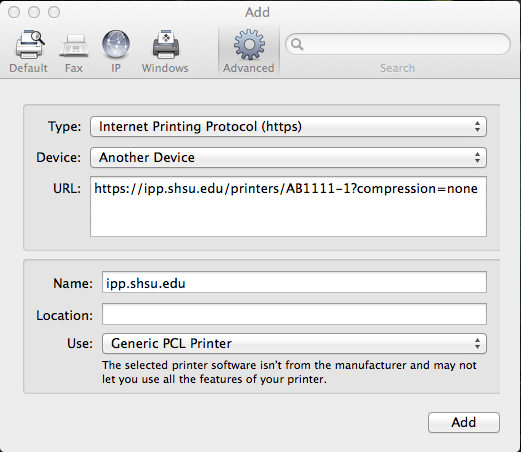Screen dimensions: 521x452
Task: Click the Default toolbar label
Action: click(x=28, y=68)
